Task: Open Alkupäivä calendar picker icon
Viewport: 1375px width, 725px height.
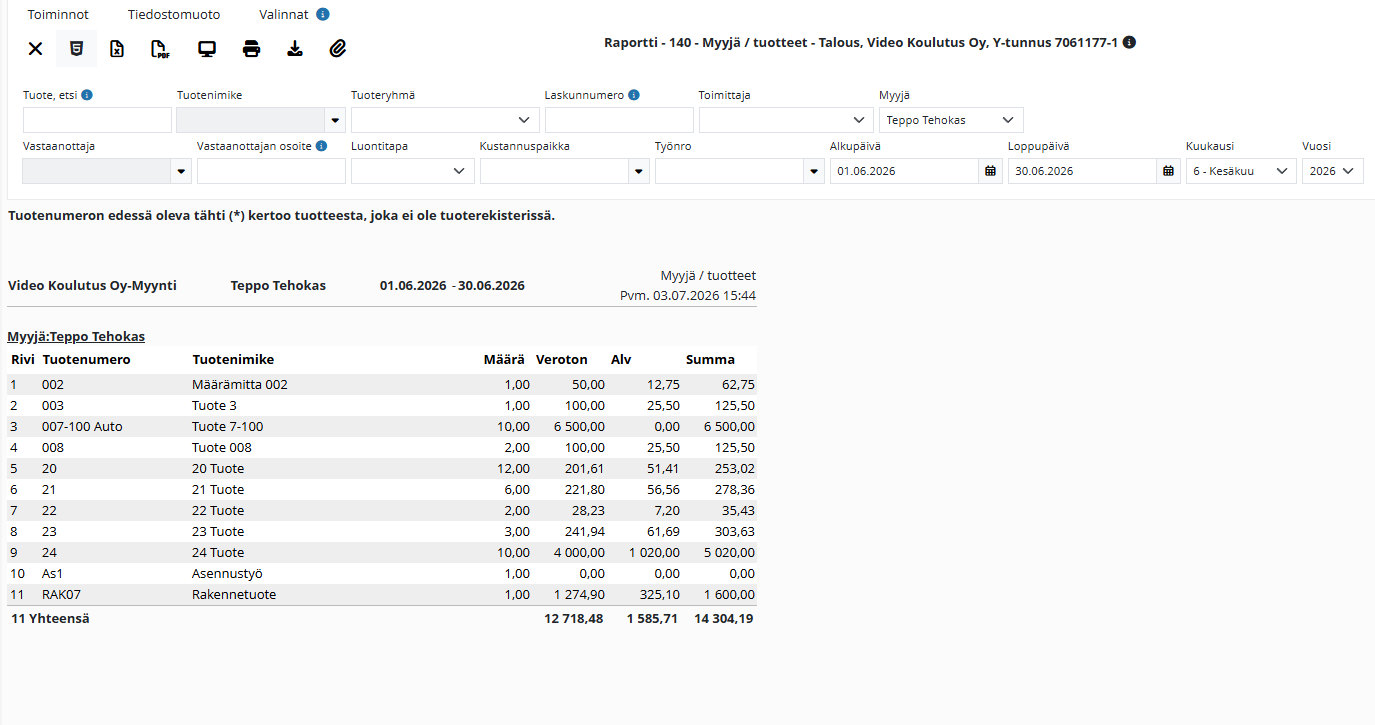Action: pyautogui.click(x=990, y=171)
